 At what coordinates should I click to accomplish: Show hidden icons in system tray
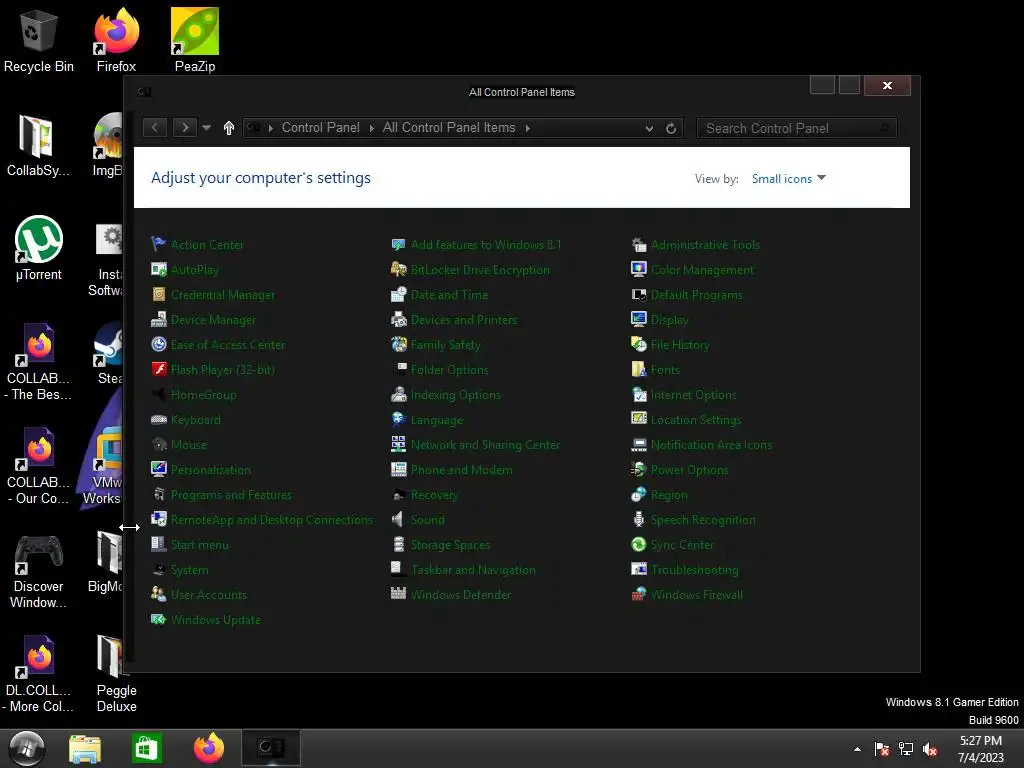(x=857, y=749)
